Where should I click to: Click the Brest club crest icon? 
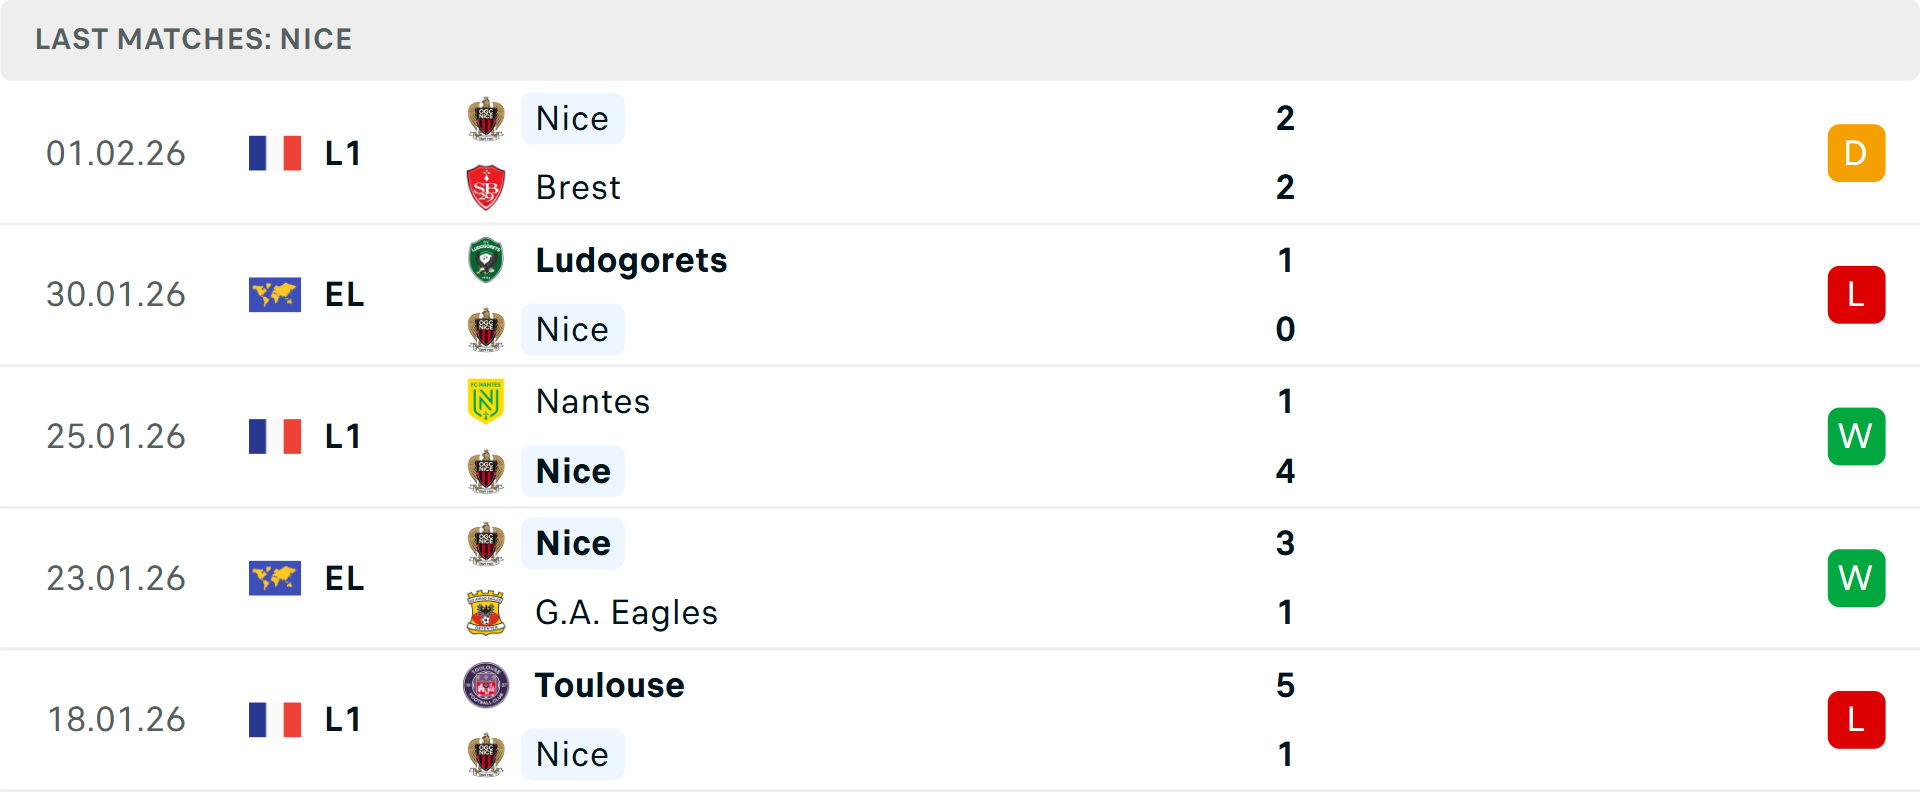[486, 188]
